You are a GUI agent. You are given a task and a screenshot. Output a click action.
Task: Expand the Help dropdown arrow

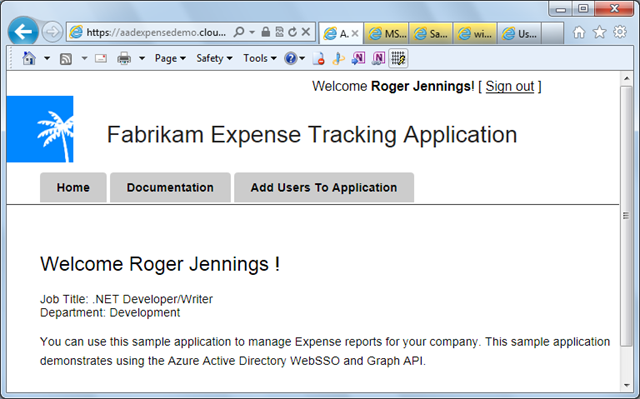(302, 58)
